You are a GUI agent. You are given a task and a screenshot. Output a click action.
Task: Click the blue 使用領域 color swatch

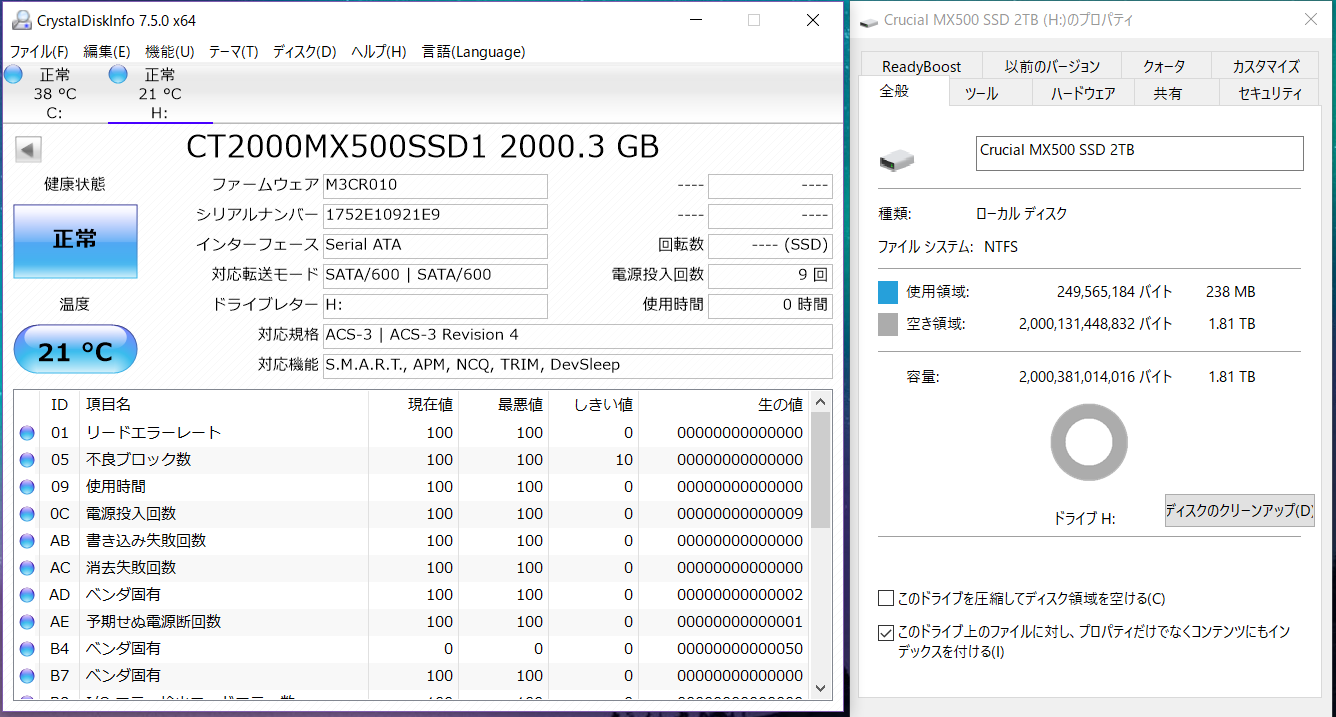coord(888,292)
